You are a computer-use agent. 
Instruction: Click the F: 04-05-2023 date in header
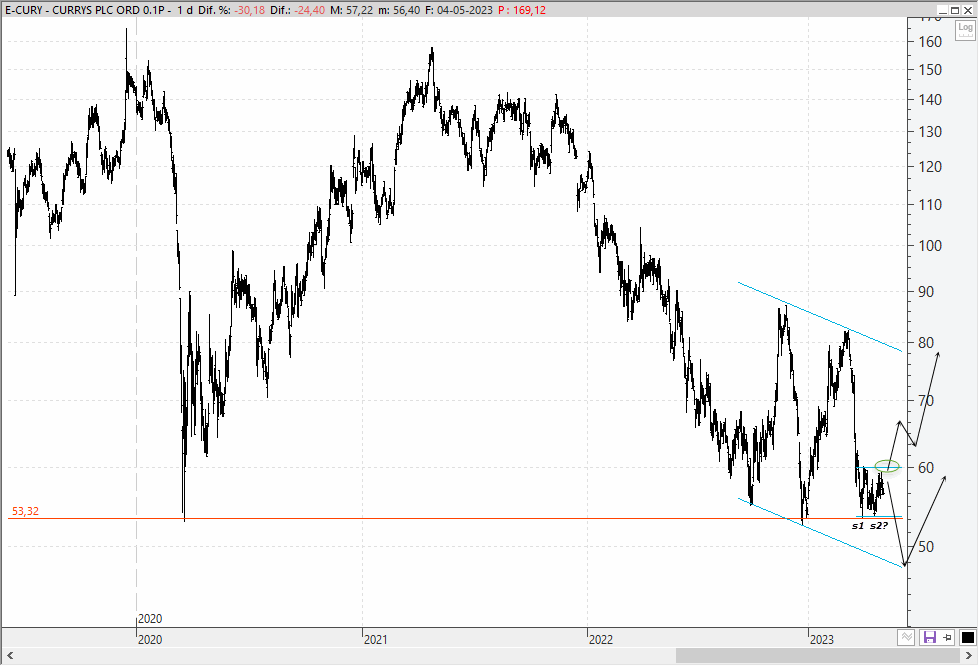459,10
